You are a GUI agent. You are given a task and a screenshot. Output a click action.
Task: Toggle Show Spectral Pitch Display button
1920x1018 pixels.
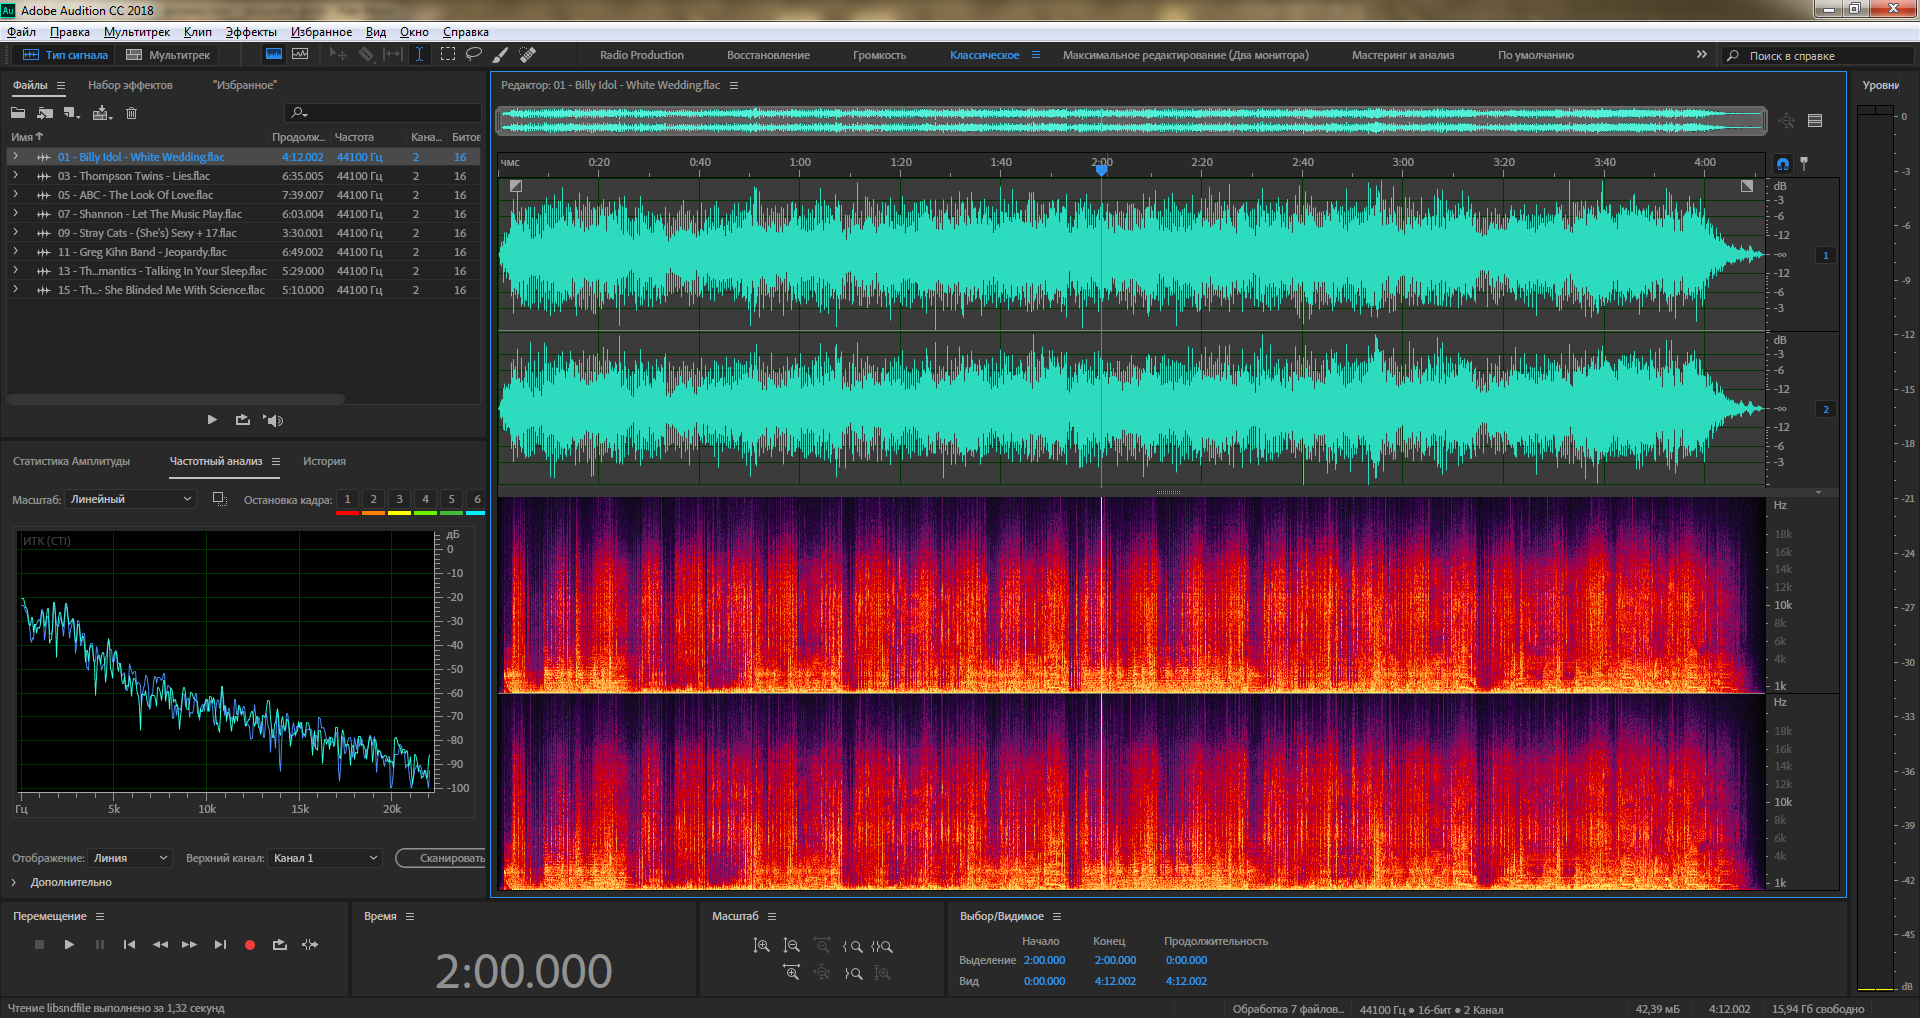pyautogui.click(x=300, y=55)
